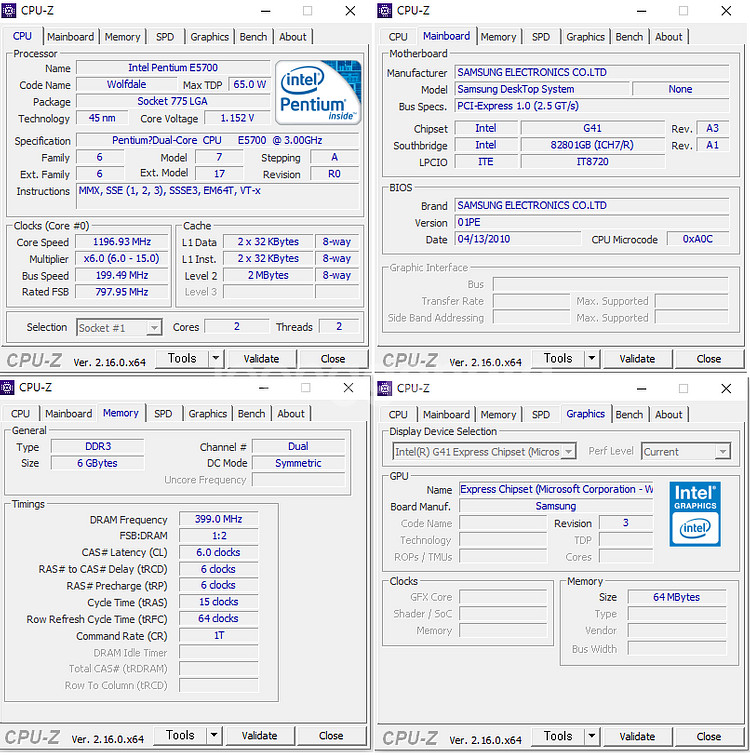Click the 0xA0C CPU microcode value
The width and height of the screenshot is (750, 755).
coord(698,239)
